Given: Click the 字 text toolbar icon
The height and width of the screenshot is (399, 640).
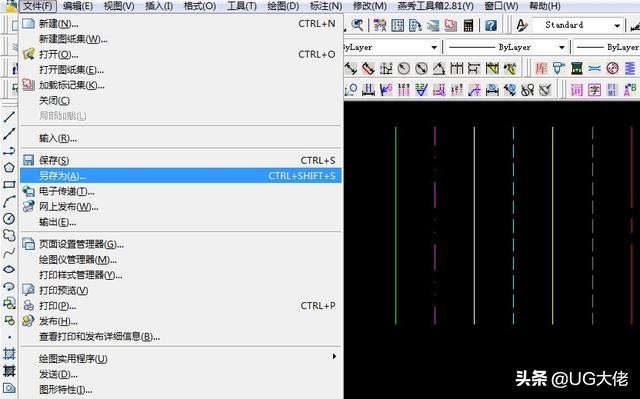Looking at the screenshot, I should [x=594, y=89].
